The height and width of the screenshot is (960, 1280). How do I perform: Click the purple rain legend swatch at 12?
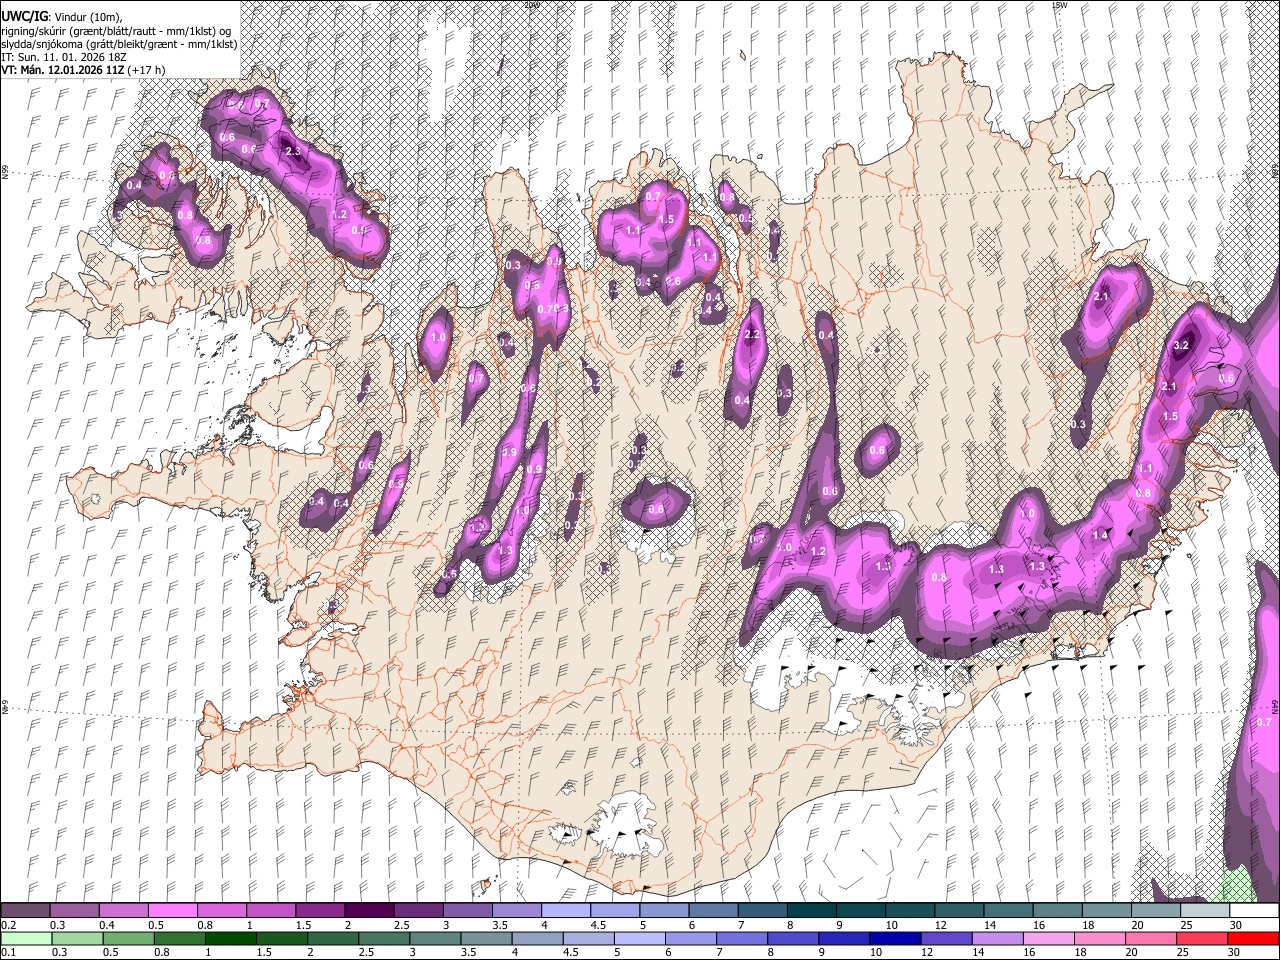(946, 938)
